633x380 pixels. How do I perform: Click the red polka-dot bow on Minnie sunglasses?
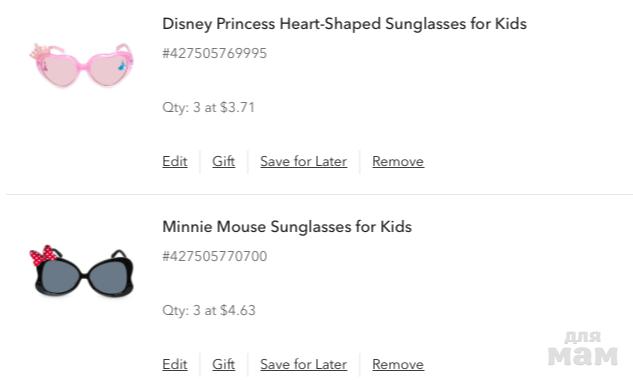coord(44,256)
